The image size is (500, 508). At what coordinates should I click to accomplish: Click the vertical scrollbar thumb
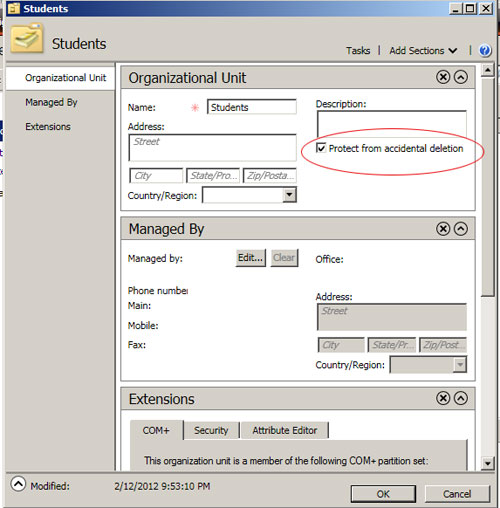[x=488, y=186]
